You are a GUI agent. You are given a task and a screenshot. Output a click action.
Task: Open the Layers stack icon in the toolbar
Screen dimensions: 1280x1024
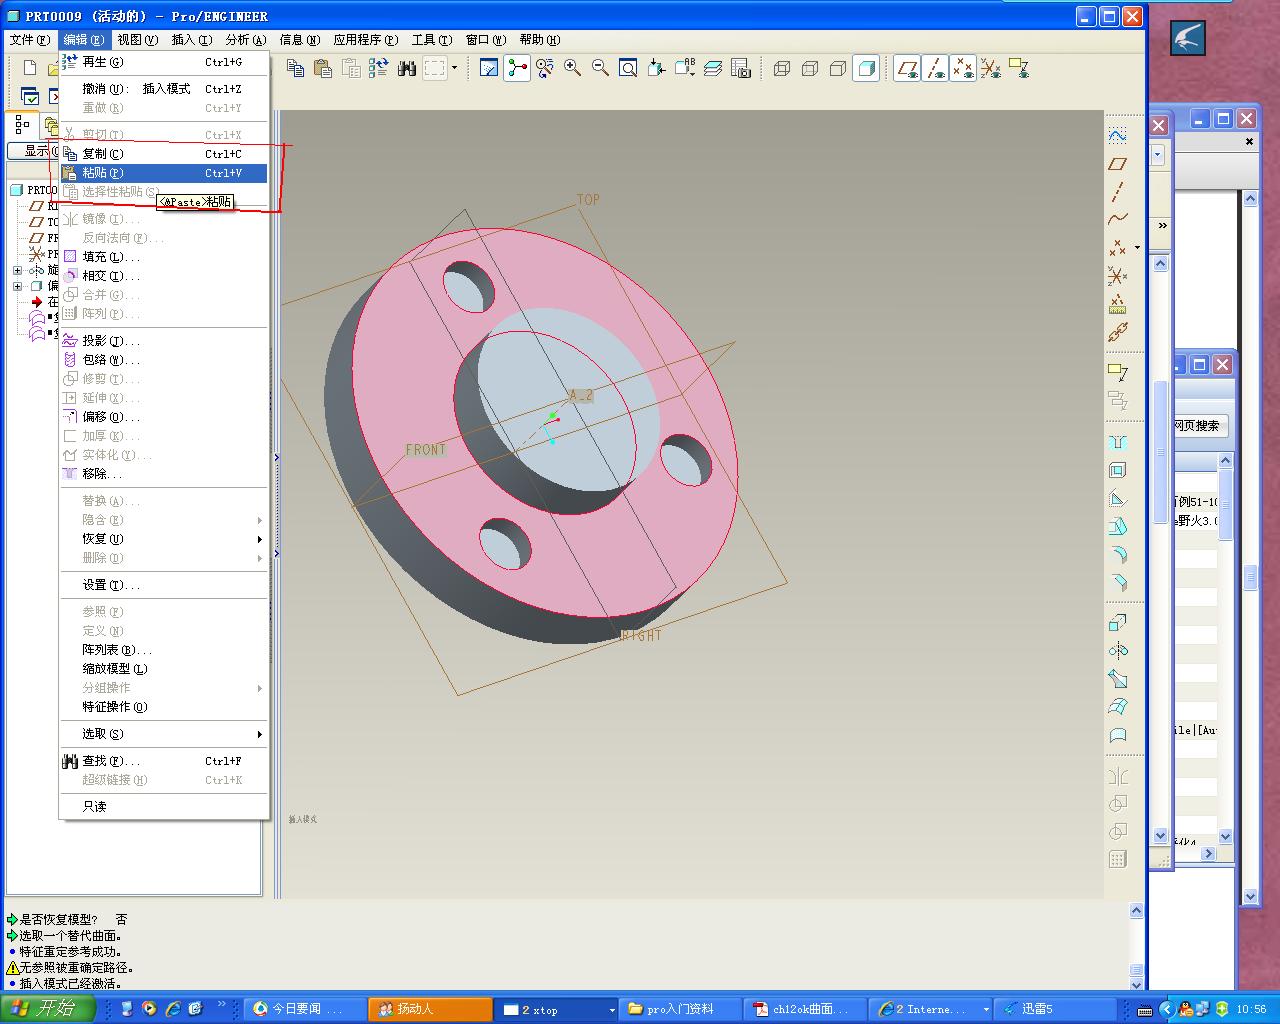click(712, 68)
